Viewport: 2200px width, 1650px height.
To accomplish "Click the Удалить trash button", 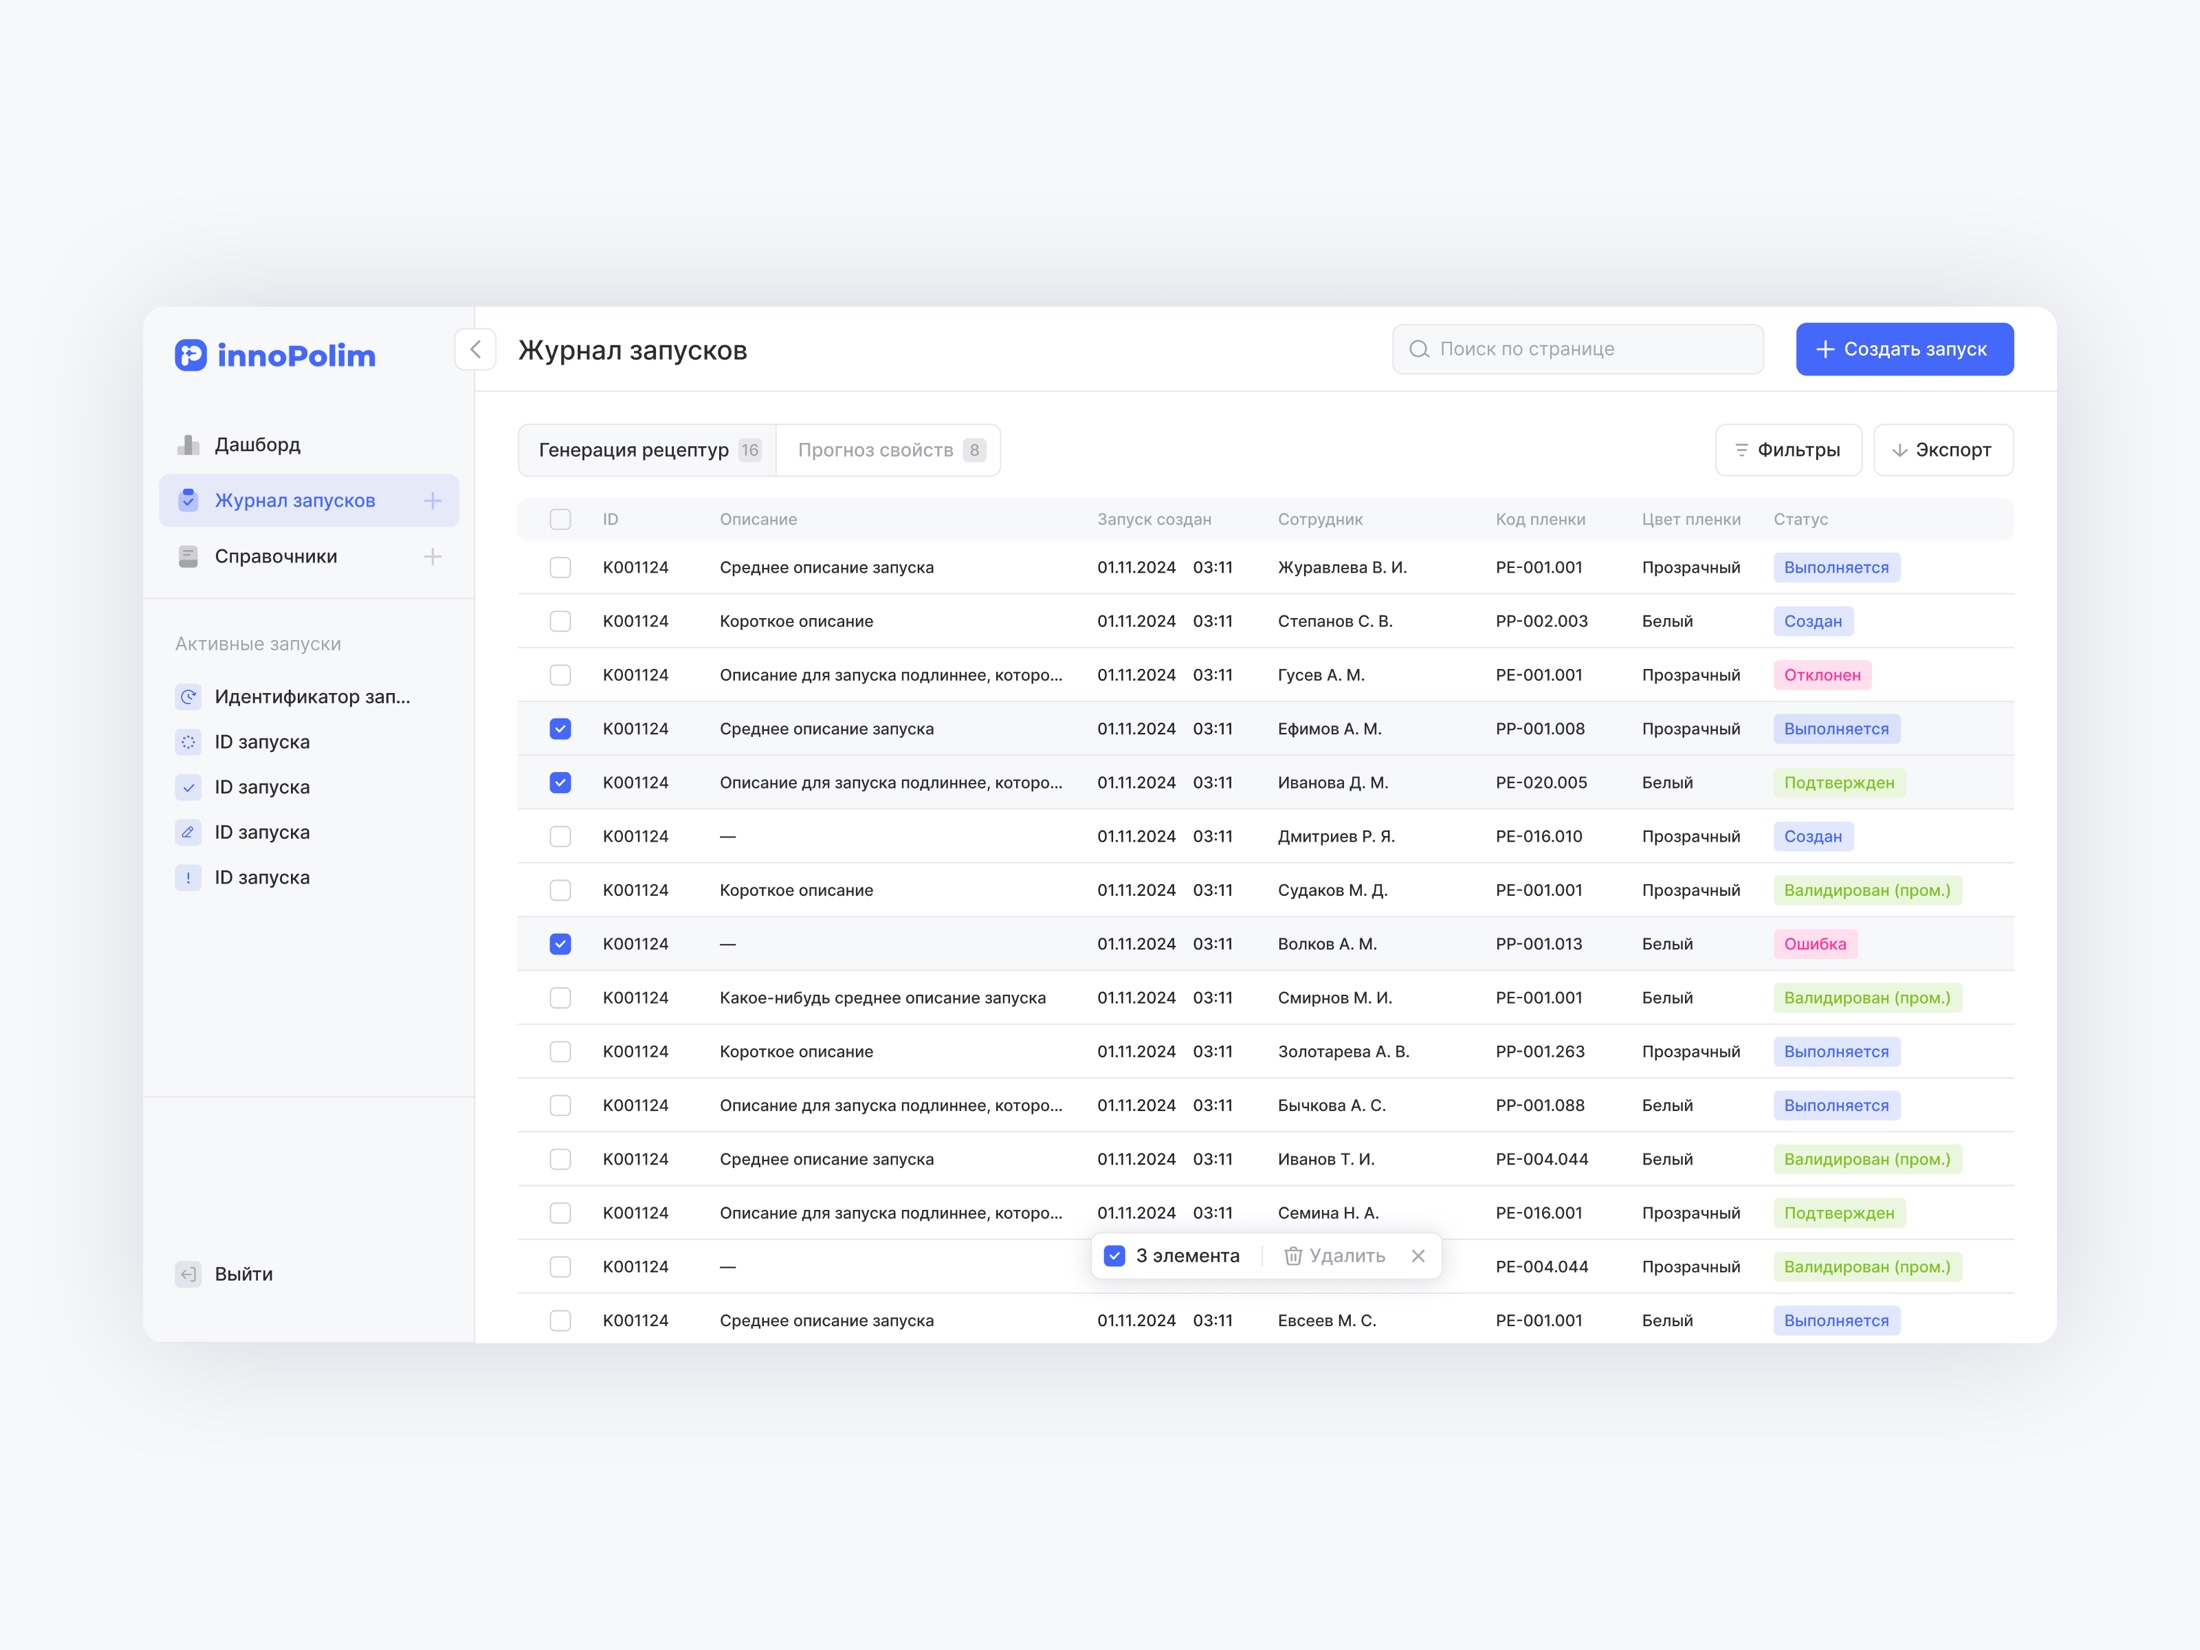I will coord(1334,1256).
